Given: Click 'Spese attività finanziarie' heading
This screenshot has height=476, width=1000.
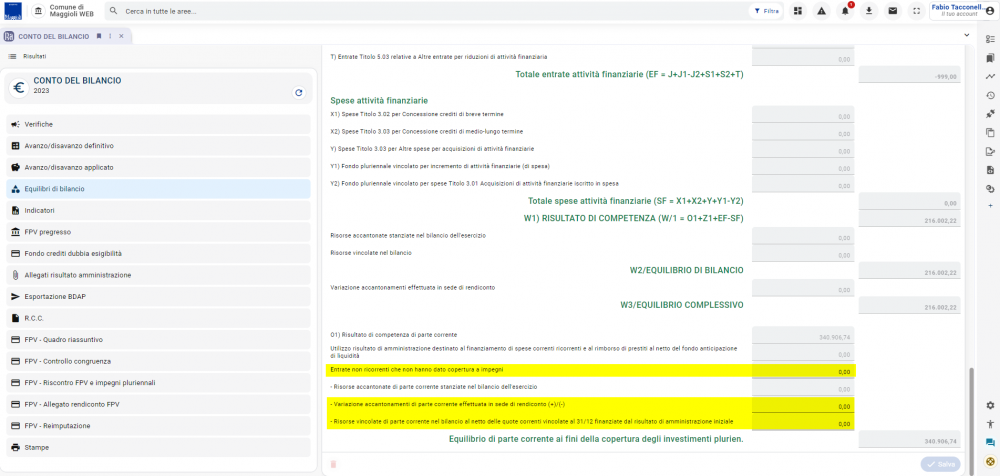Looking at the screenshot, I should (x=379, y=100).
